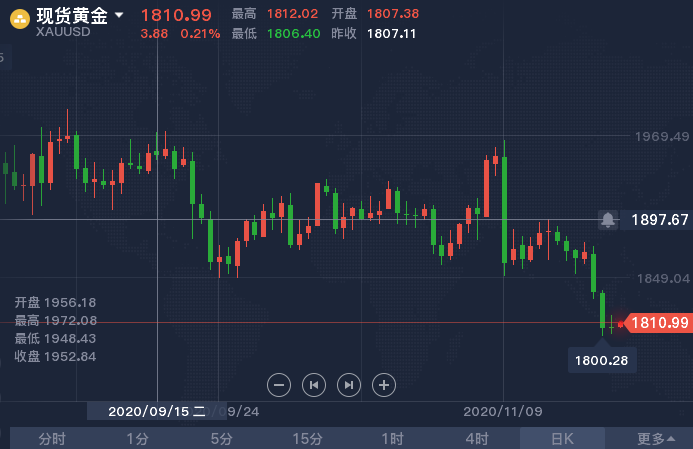Click the 1897.67 alert price label
693x449 pixels.
[660, 220]
